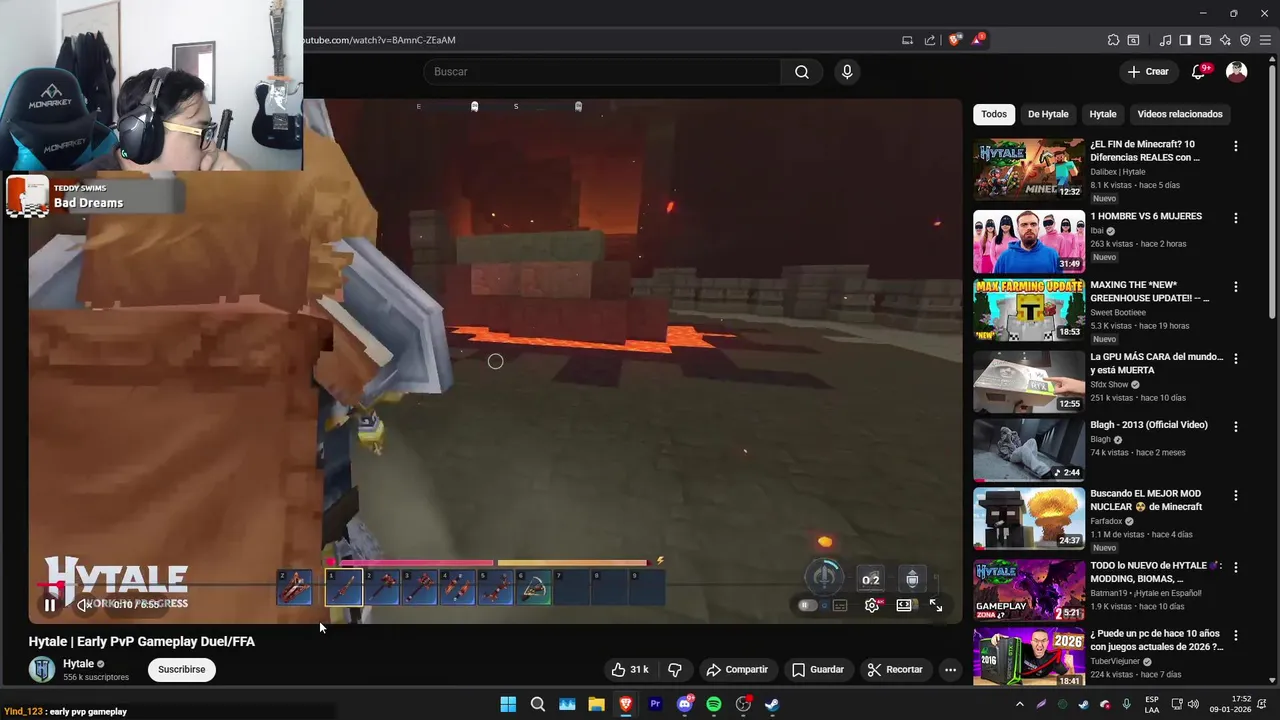Click the share page icon in address bar
1280x720 pixels.
pos(930,40)
